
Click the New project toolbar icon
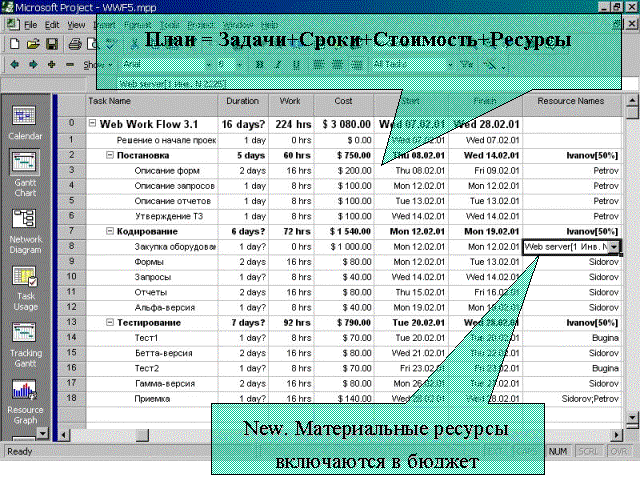[14, 44]
